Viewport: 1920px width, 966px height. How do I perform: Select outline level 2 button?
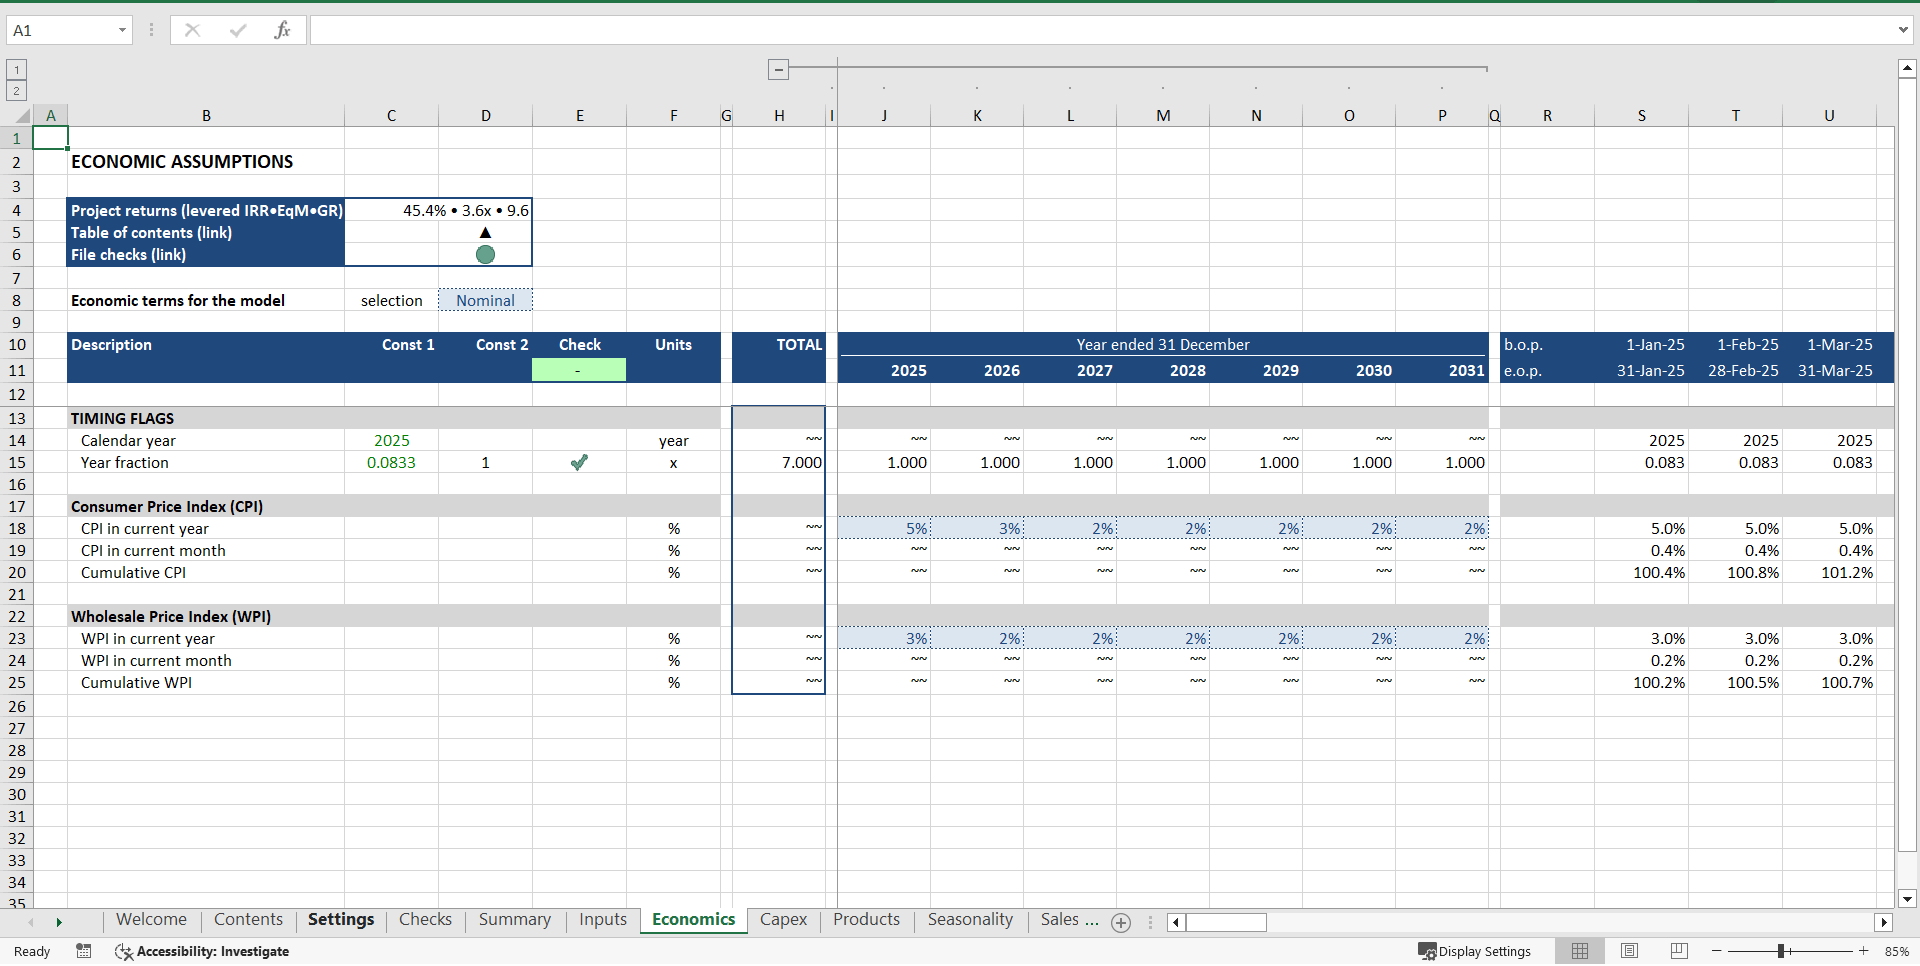pos(16,91)
